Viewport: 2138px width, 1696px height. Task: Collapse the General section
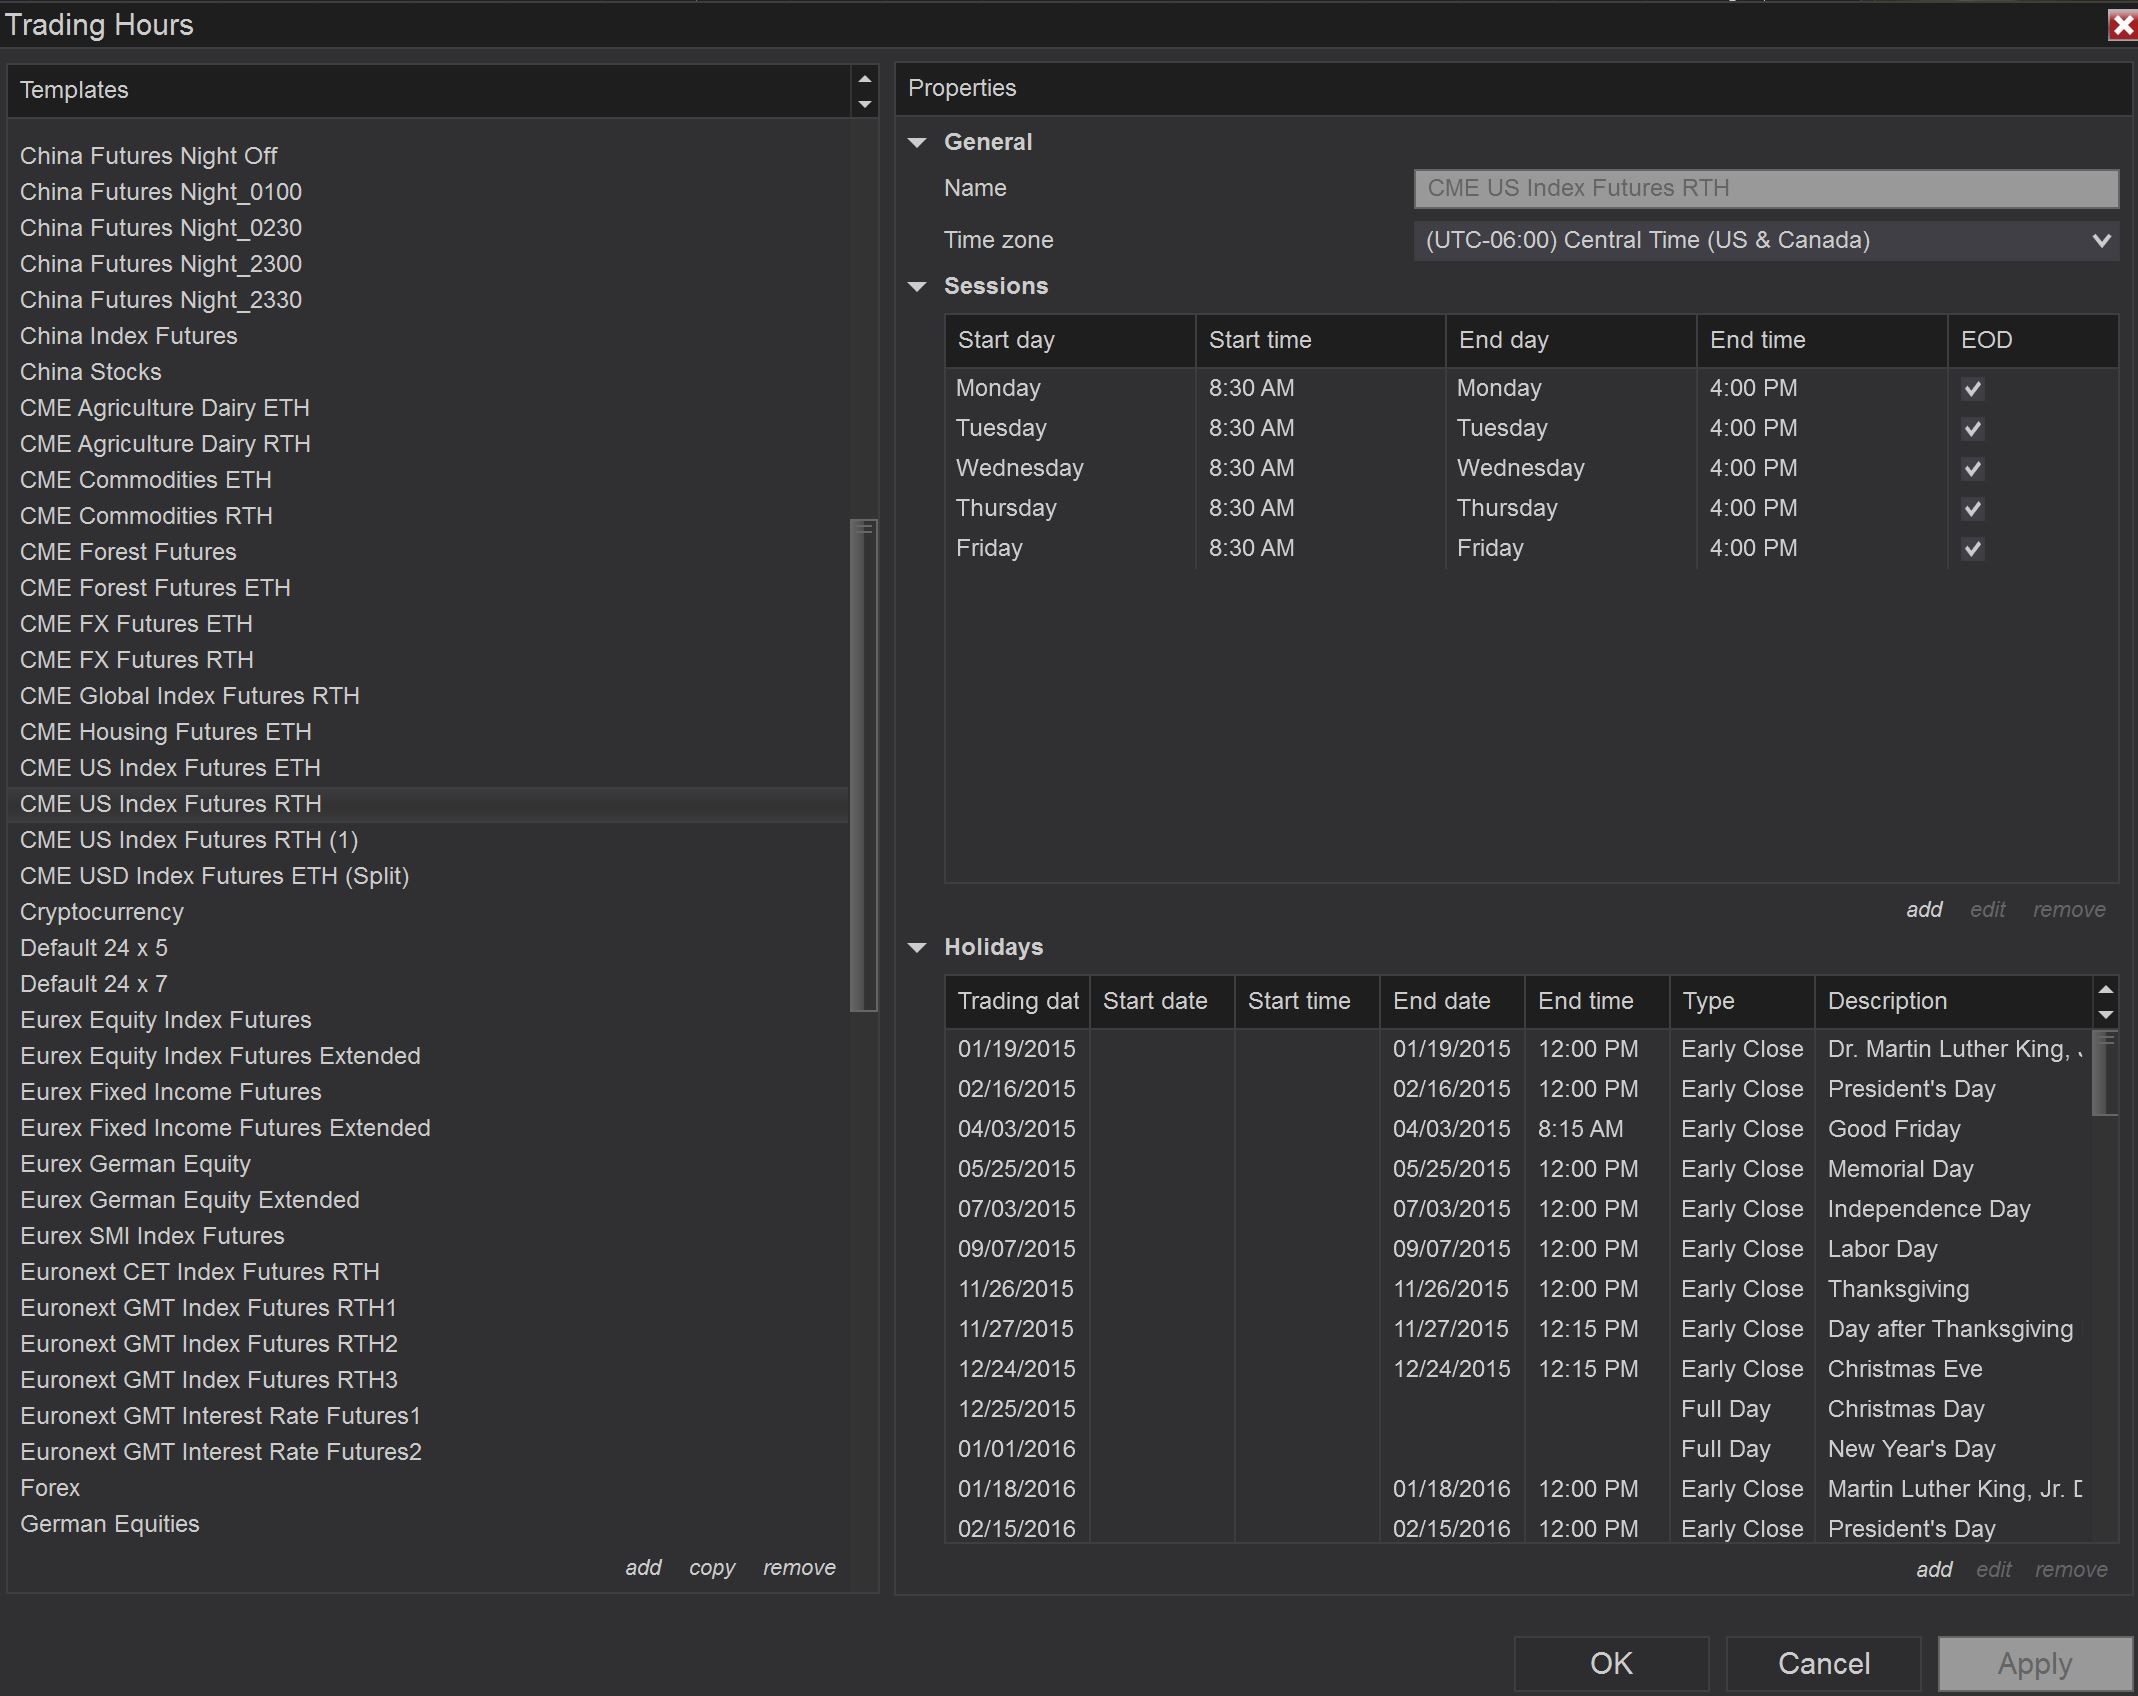[917, 142]
